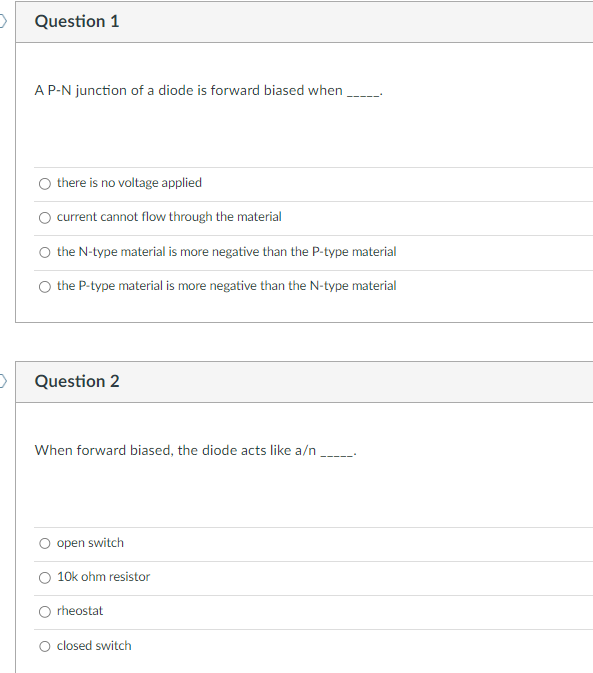Click the 'When forward biased, the diode acts' prompt
593x673 pixels.
(196, 450)
